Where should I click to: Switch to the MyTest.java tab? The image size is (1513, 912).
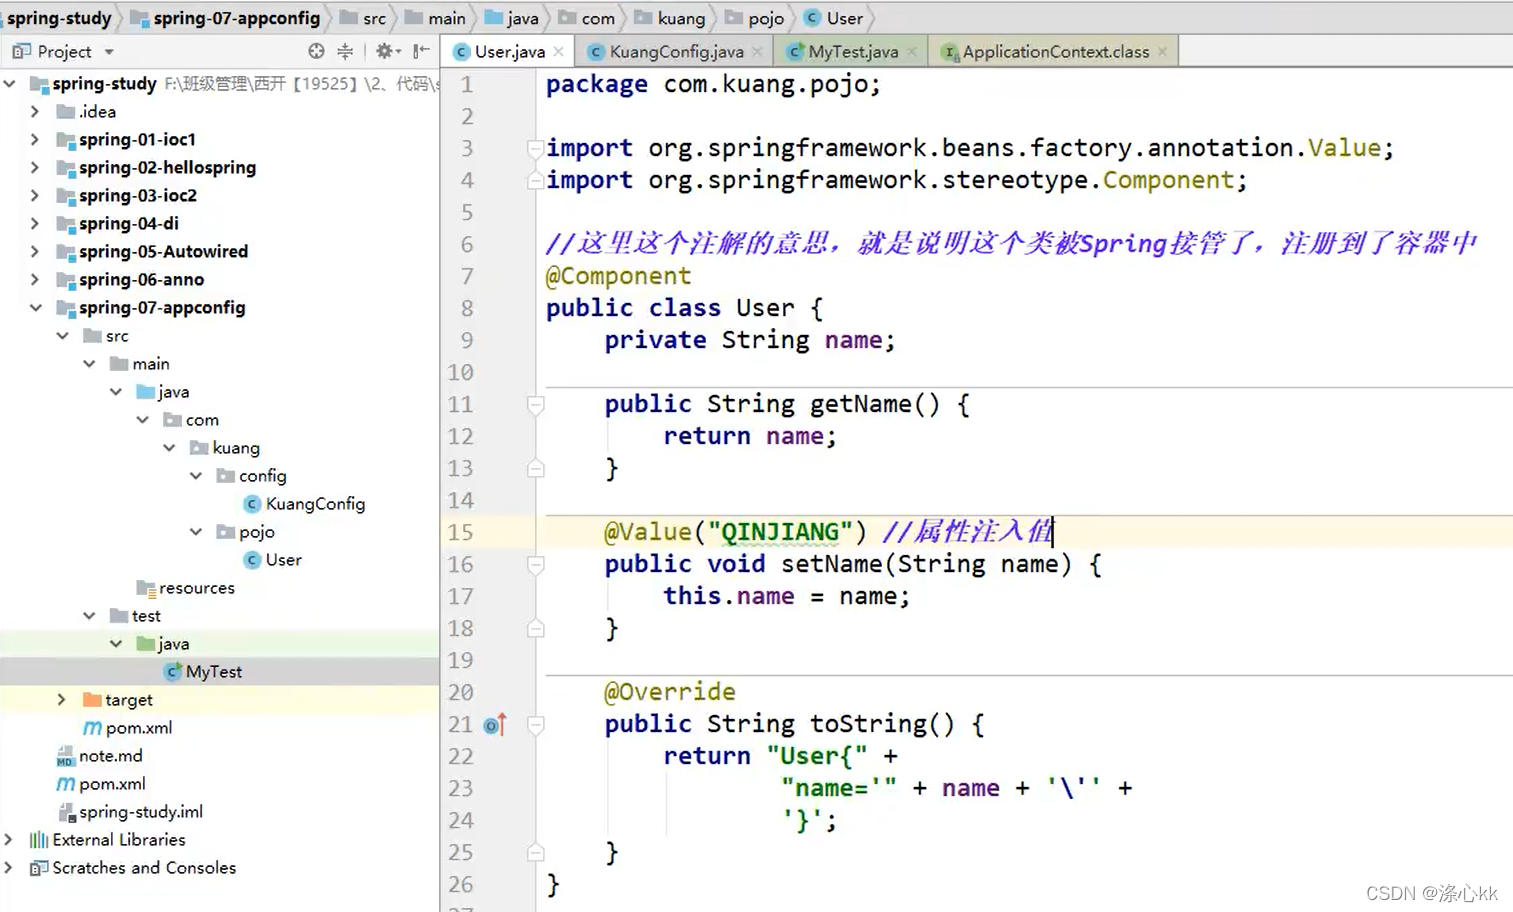pyautogui.click(x=852, y=51)
